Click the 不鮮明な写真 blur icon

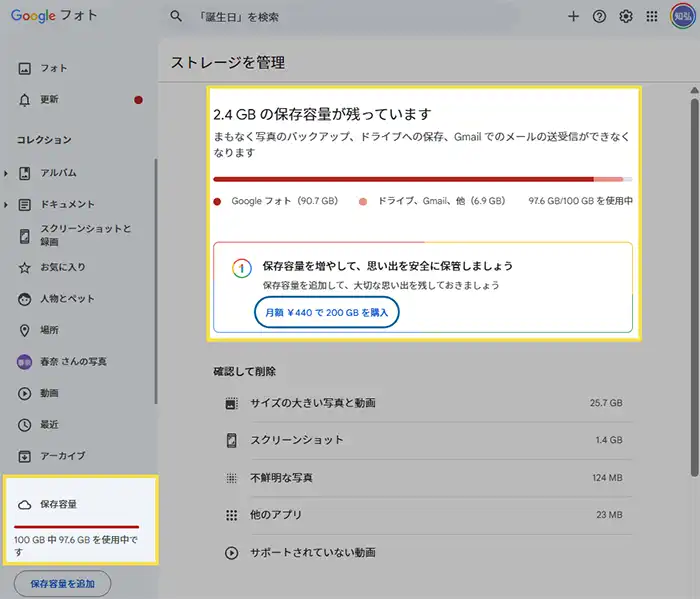tap(231, 478)
